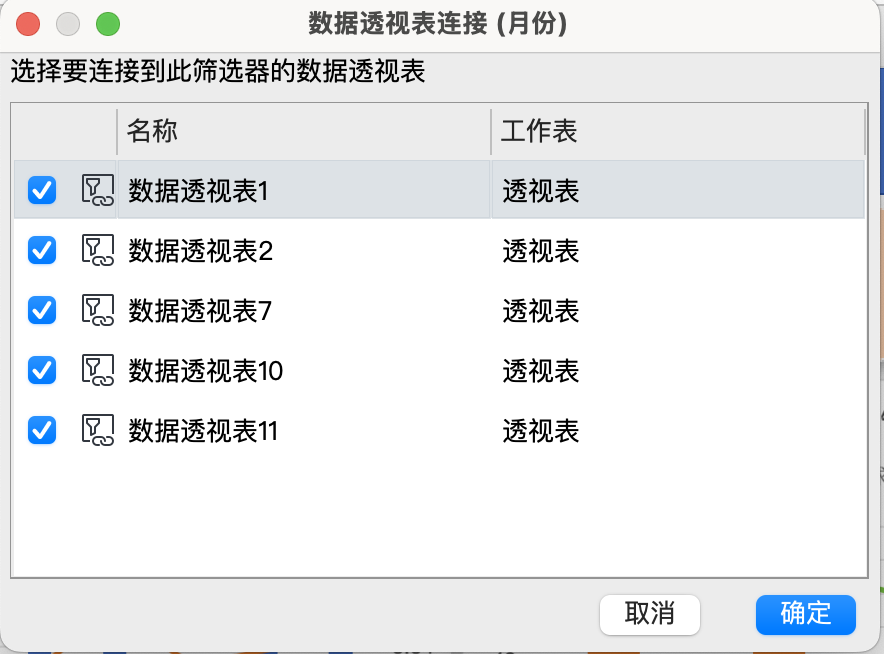This screenshot has height=654, width=884.
Task: Click the PivotTable icon beside 数据透视表2
Action: click(96, 250)
